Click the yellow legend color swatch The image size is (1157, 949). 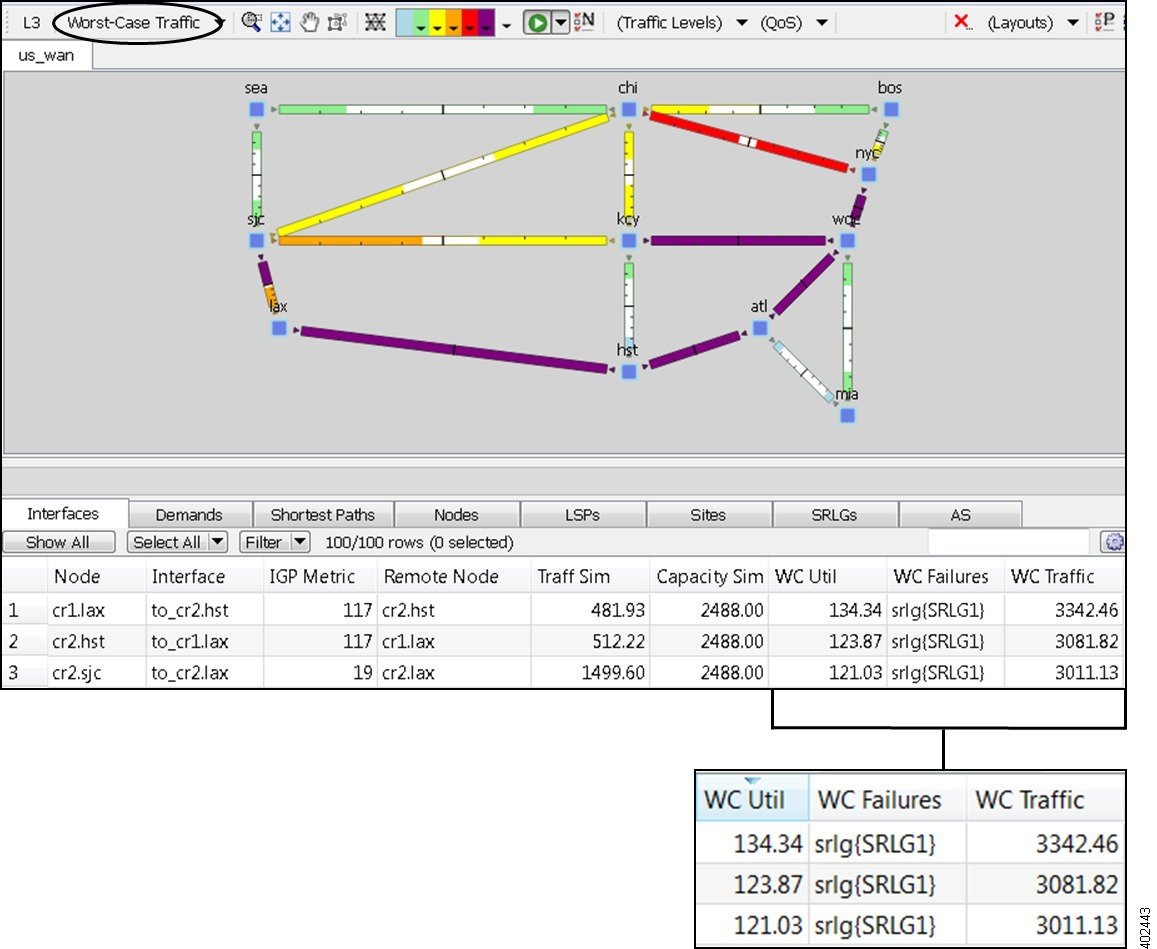436,22
